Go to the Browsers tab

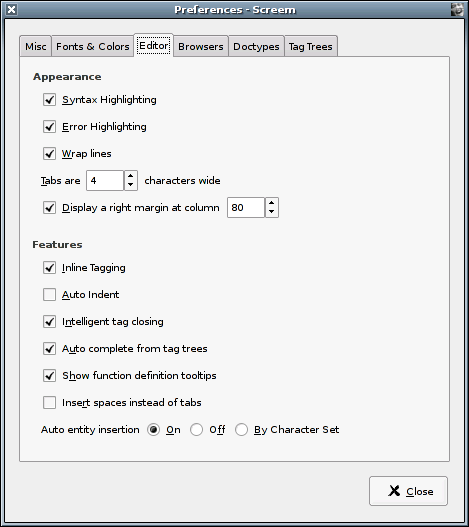coord(201,46)
